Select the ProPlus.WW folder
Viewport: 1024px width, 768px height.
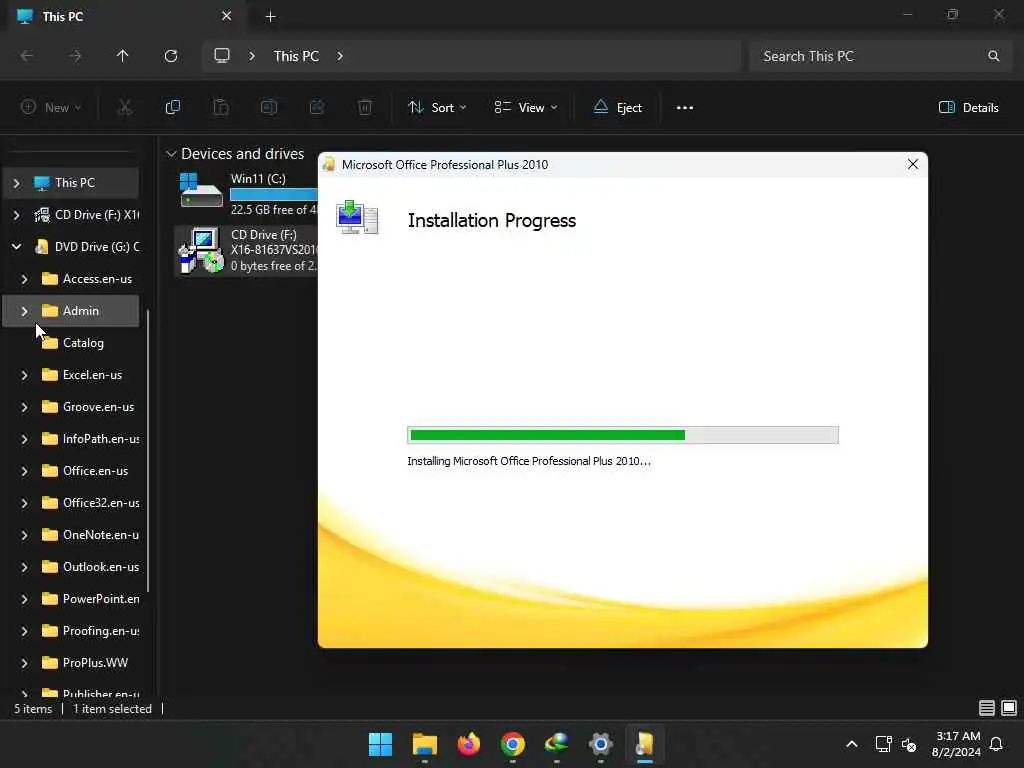95,663
